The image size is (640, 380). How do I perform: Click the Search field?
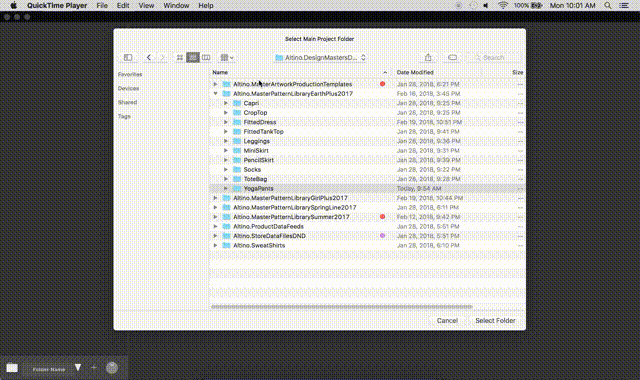pos(495,58)
